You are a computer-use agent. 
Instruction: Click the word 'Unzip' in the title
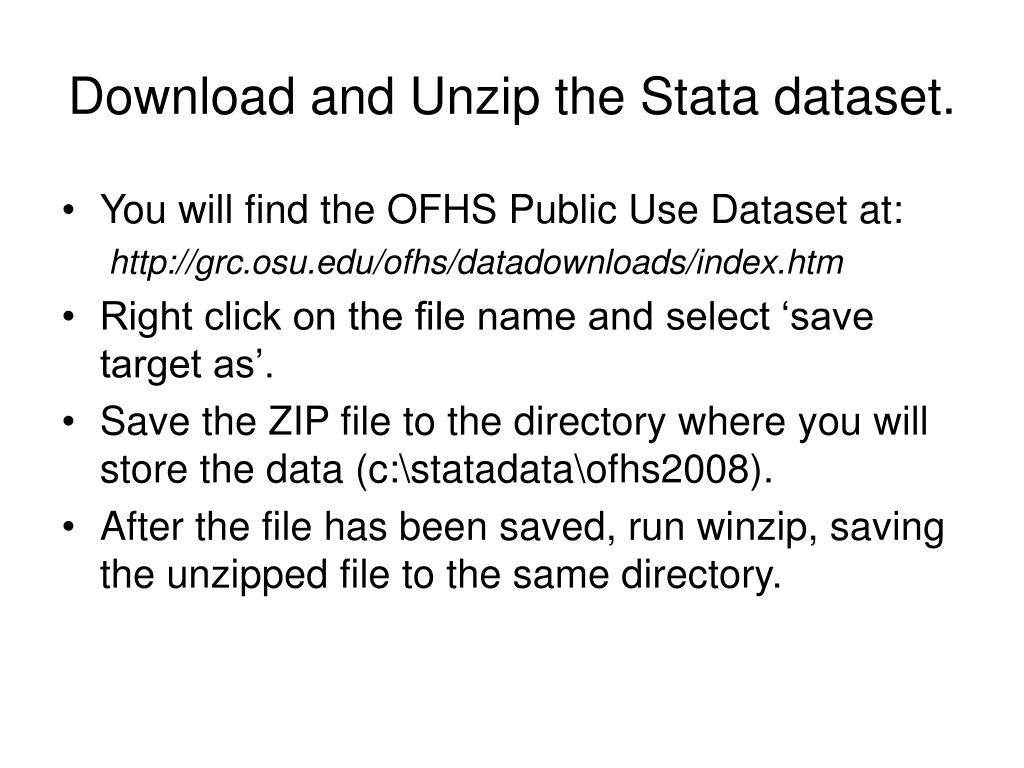tap(475, 97)
